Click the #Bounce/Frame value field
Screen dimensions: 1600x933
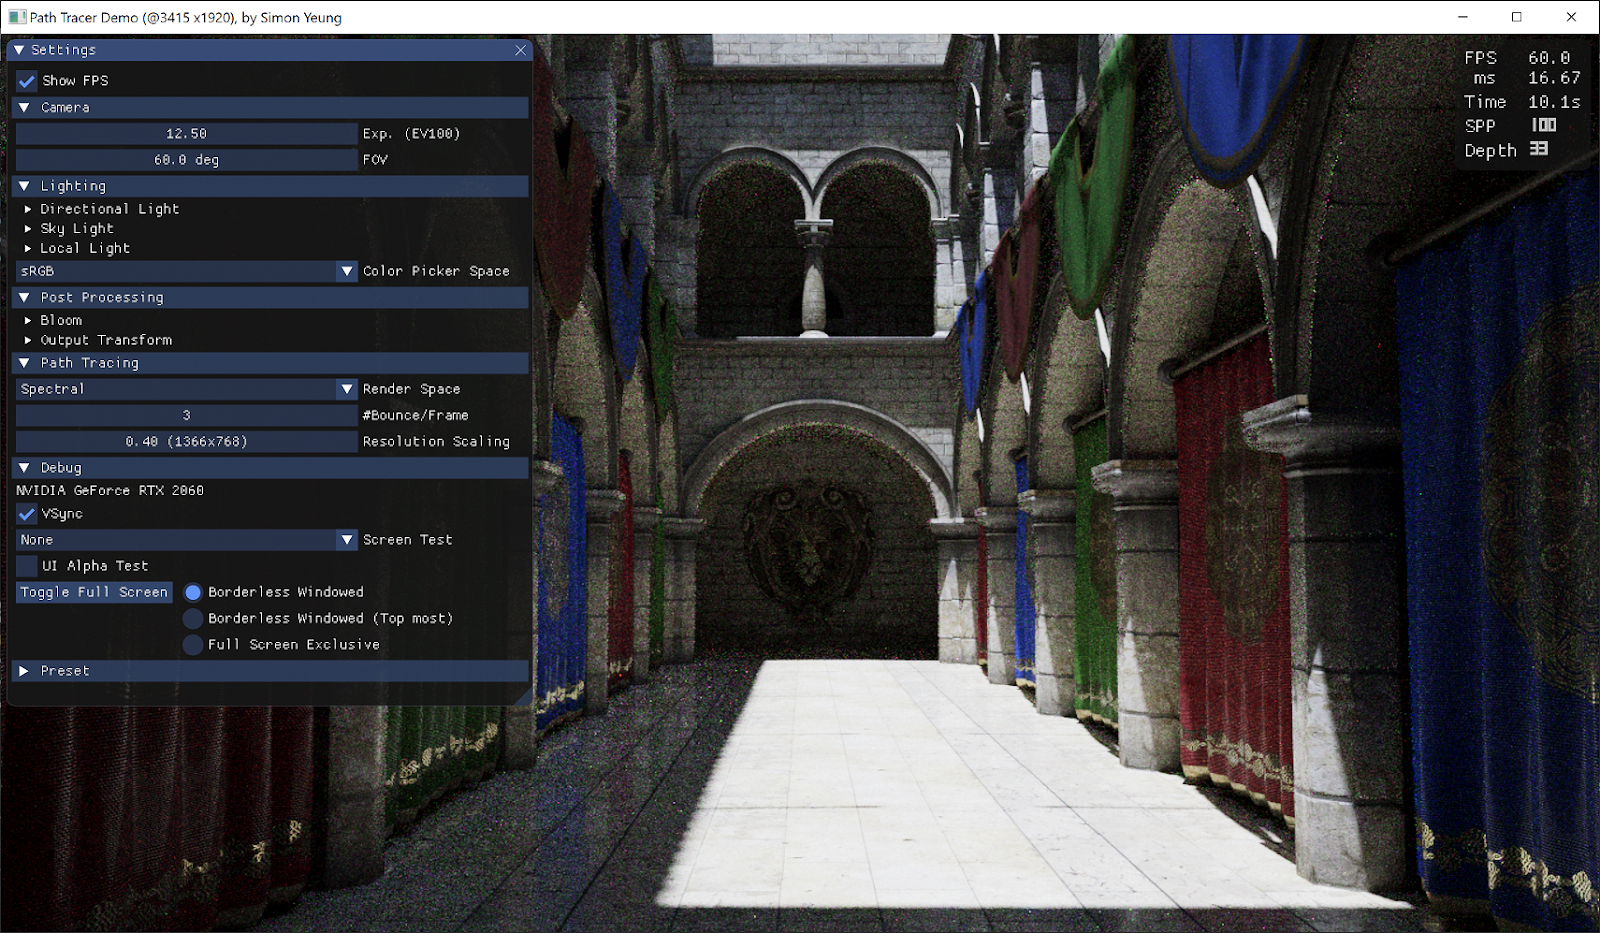point(186,415)
